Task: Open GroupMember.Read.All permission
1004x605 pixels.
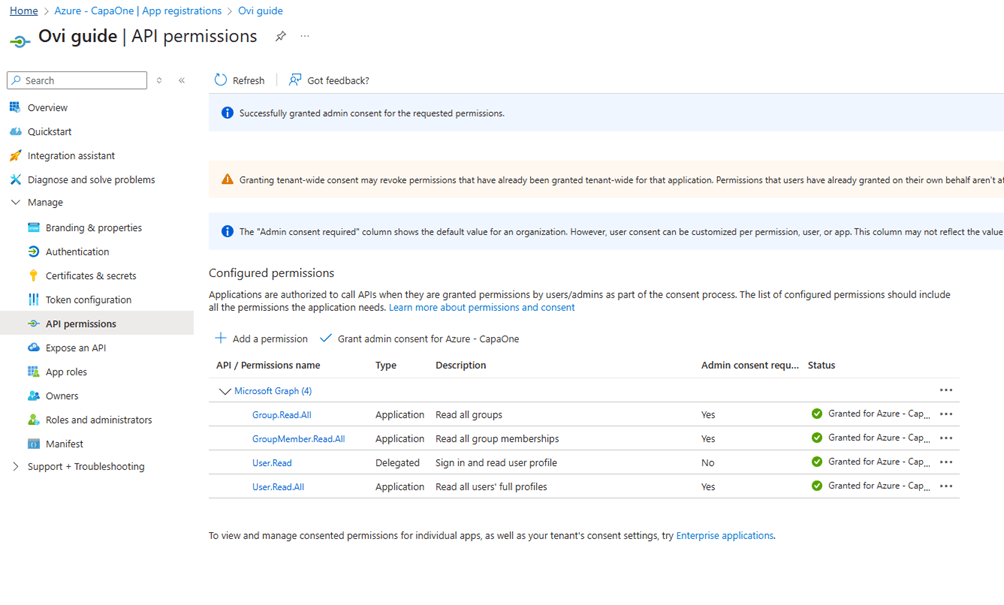Action: [x=298, y=439]
